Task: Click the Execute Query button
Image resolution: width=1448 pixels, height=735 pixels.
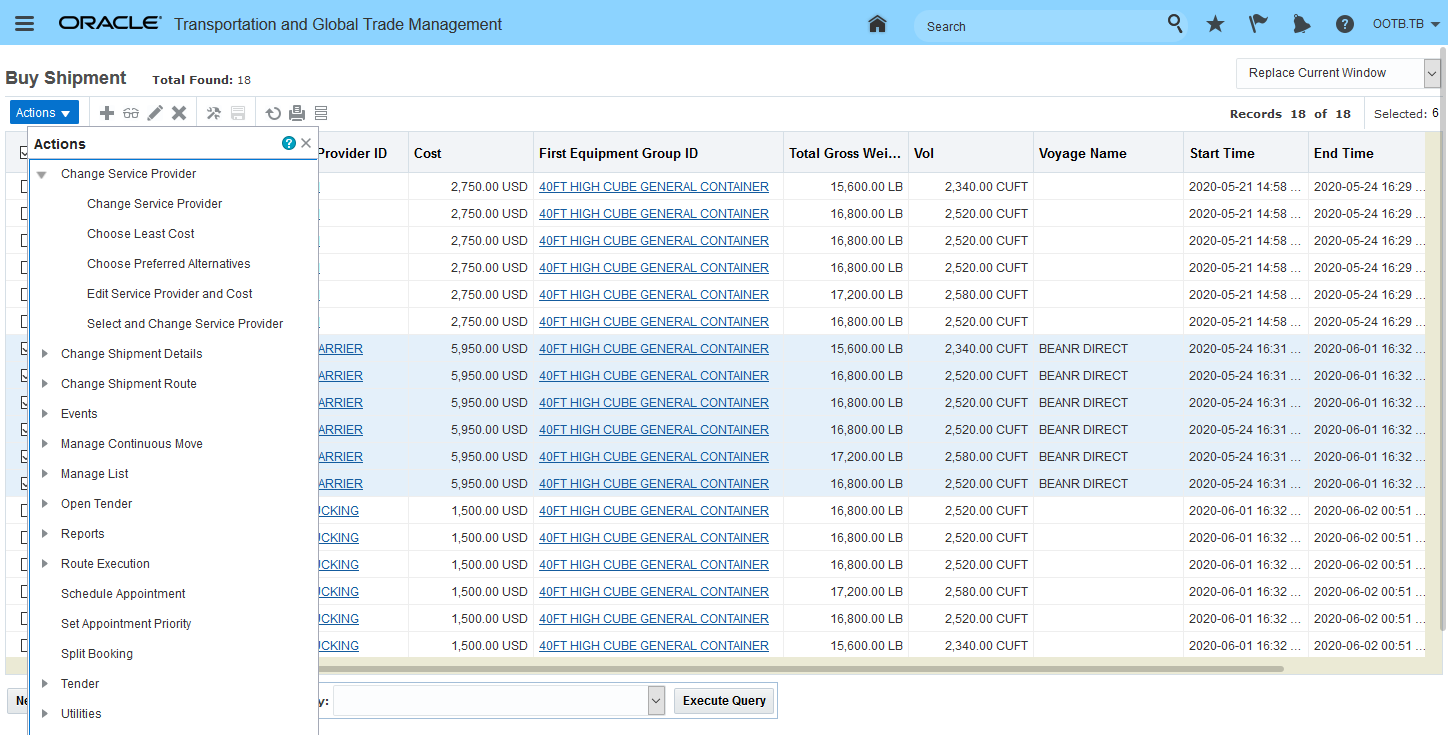Action: (x=724, y=701)
